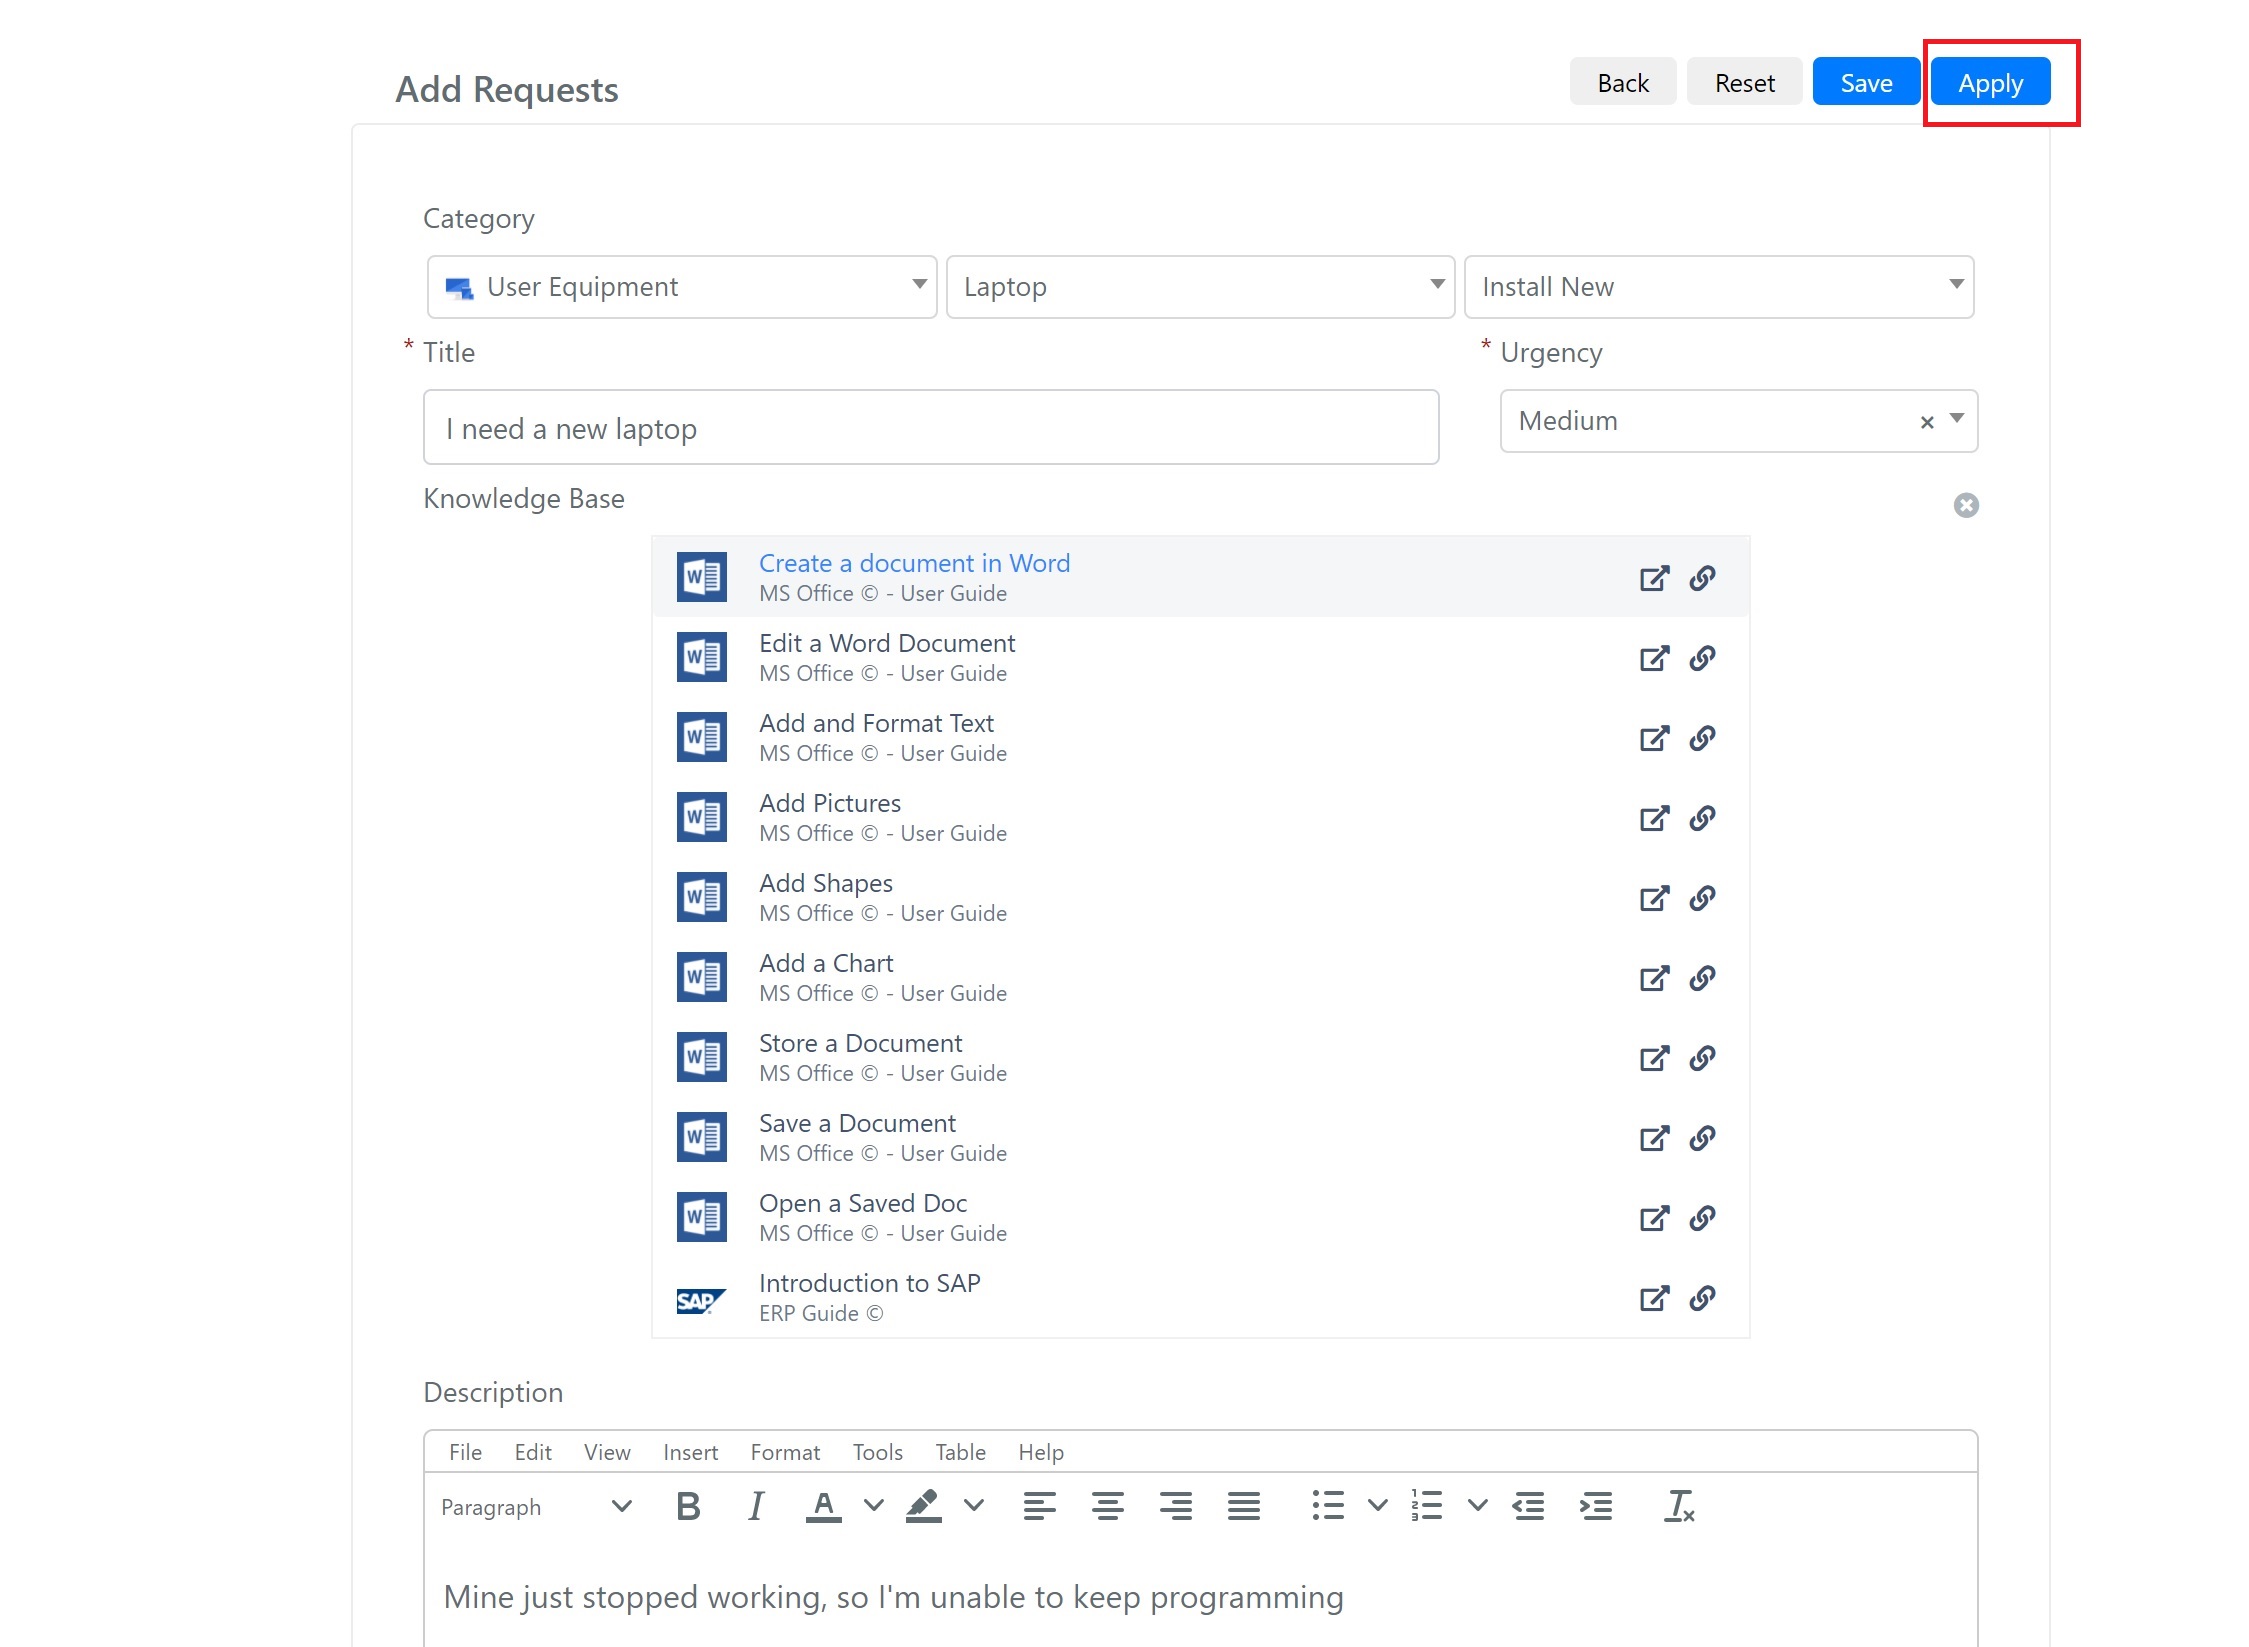Open external view for Edit a Word Document
This screenshot has height=1647, width=2249.
pyautogui.click(x=1654, y=658)
